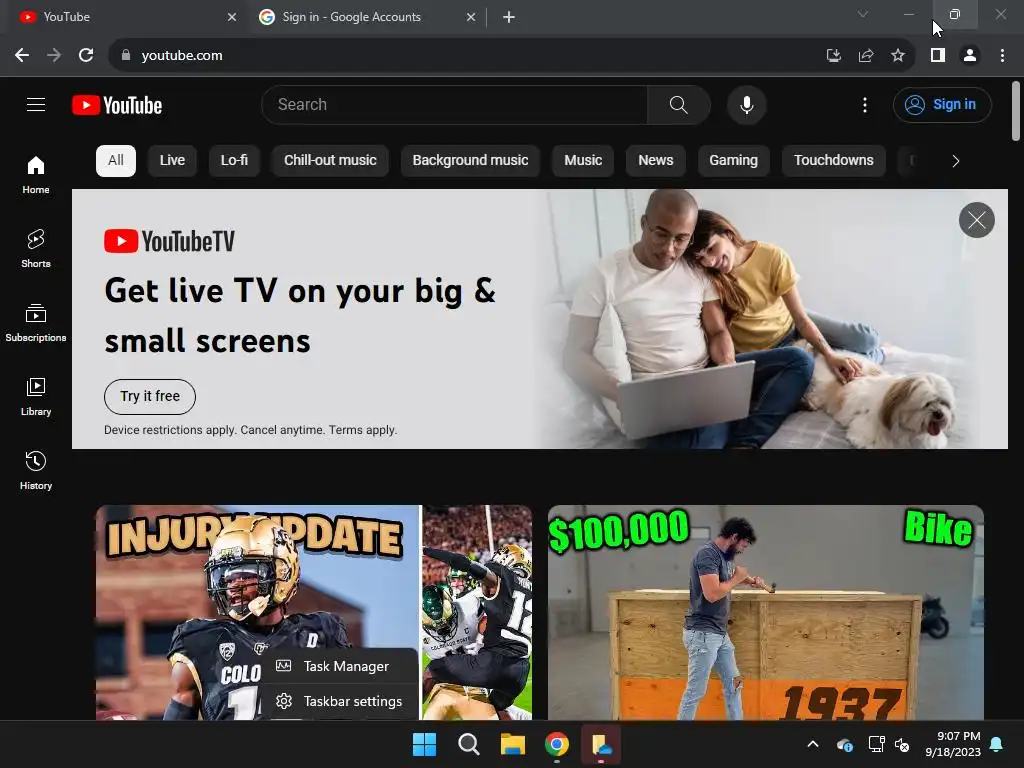Open Library from sidebar

point(36,396)
